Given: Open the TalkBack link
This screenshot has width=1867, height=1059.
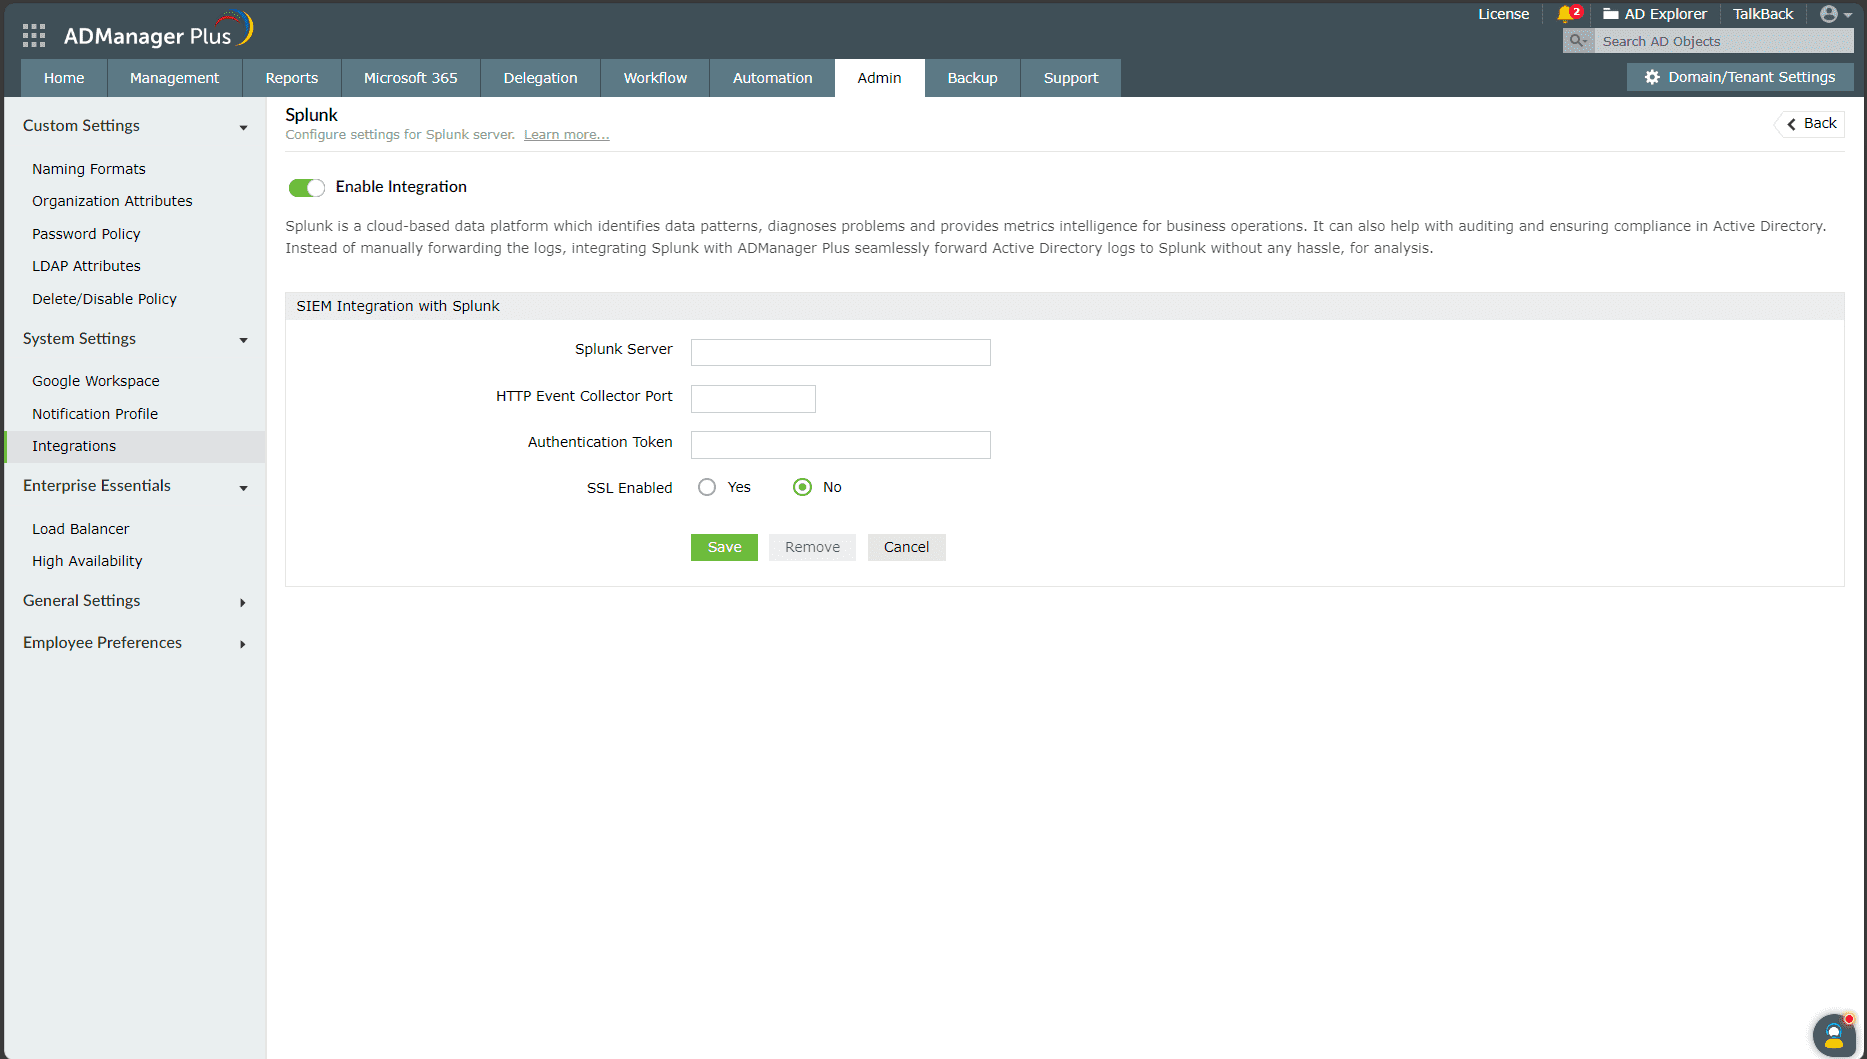Looking at the screenshot, I should coord(1763,14).
